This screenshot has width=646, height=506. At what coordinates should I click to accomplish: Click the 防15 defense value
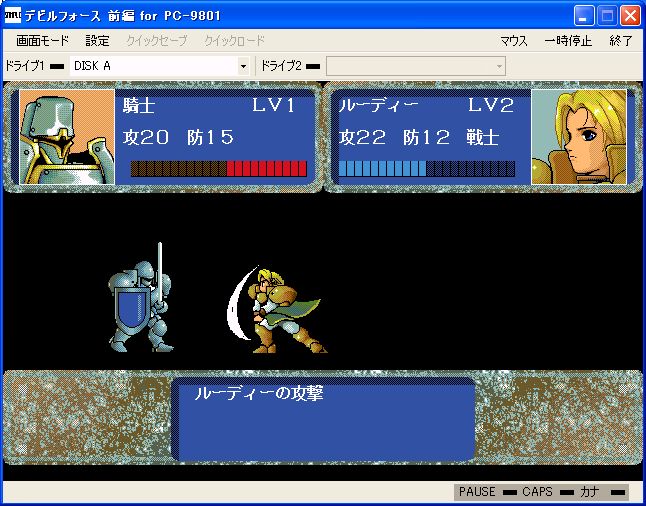[x=211, y=137]
